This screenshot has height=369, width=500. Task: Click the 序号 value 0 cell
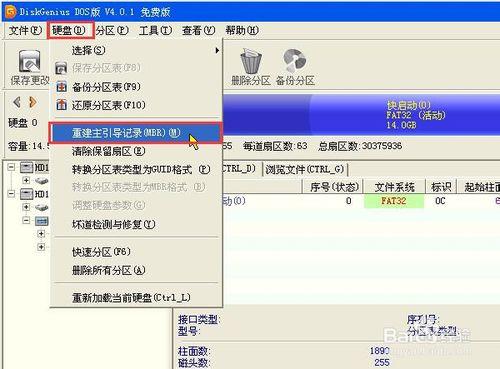coord(348,201)
